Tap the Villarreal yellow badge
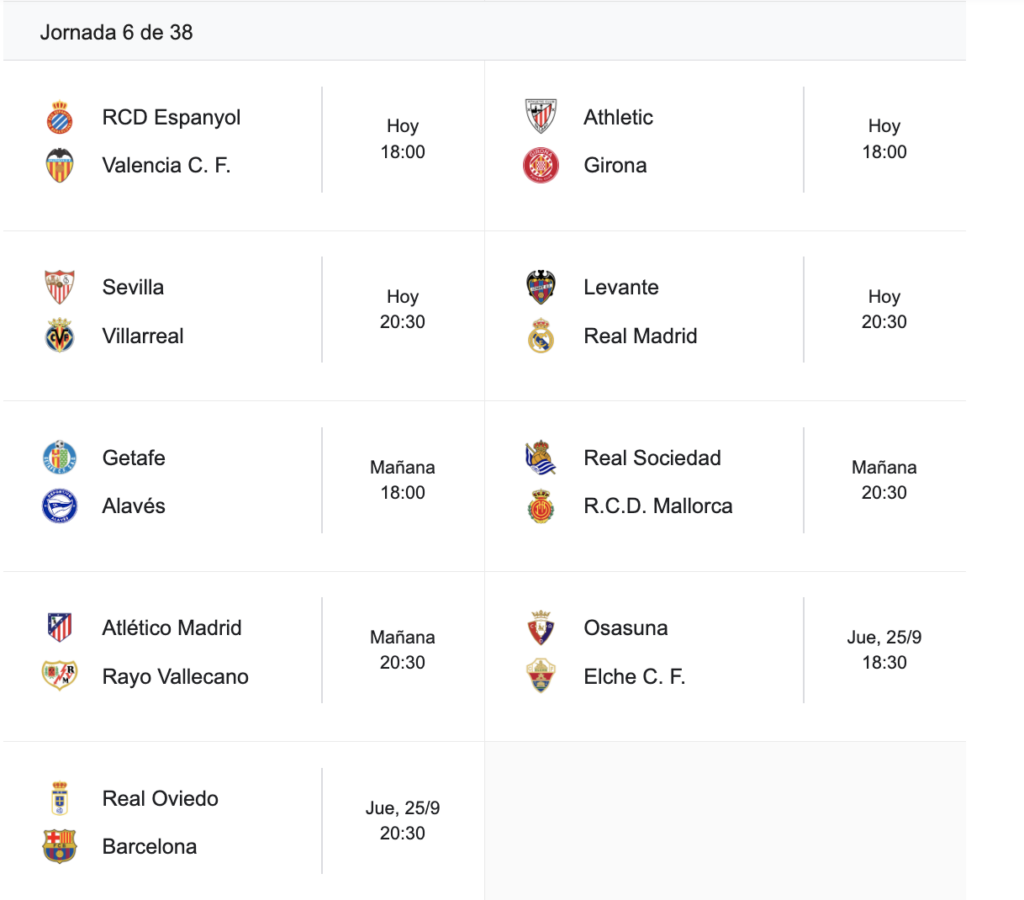The width and height of the screenshot is (1024, 900). tap(60, 336)
